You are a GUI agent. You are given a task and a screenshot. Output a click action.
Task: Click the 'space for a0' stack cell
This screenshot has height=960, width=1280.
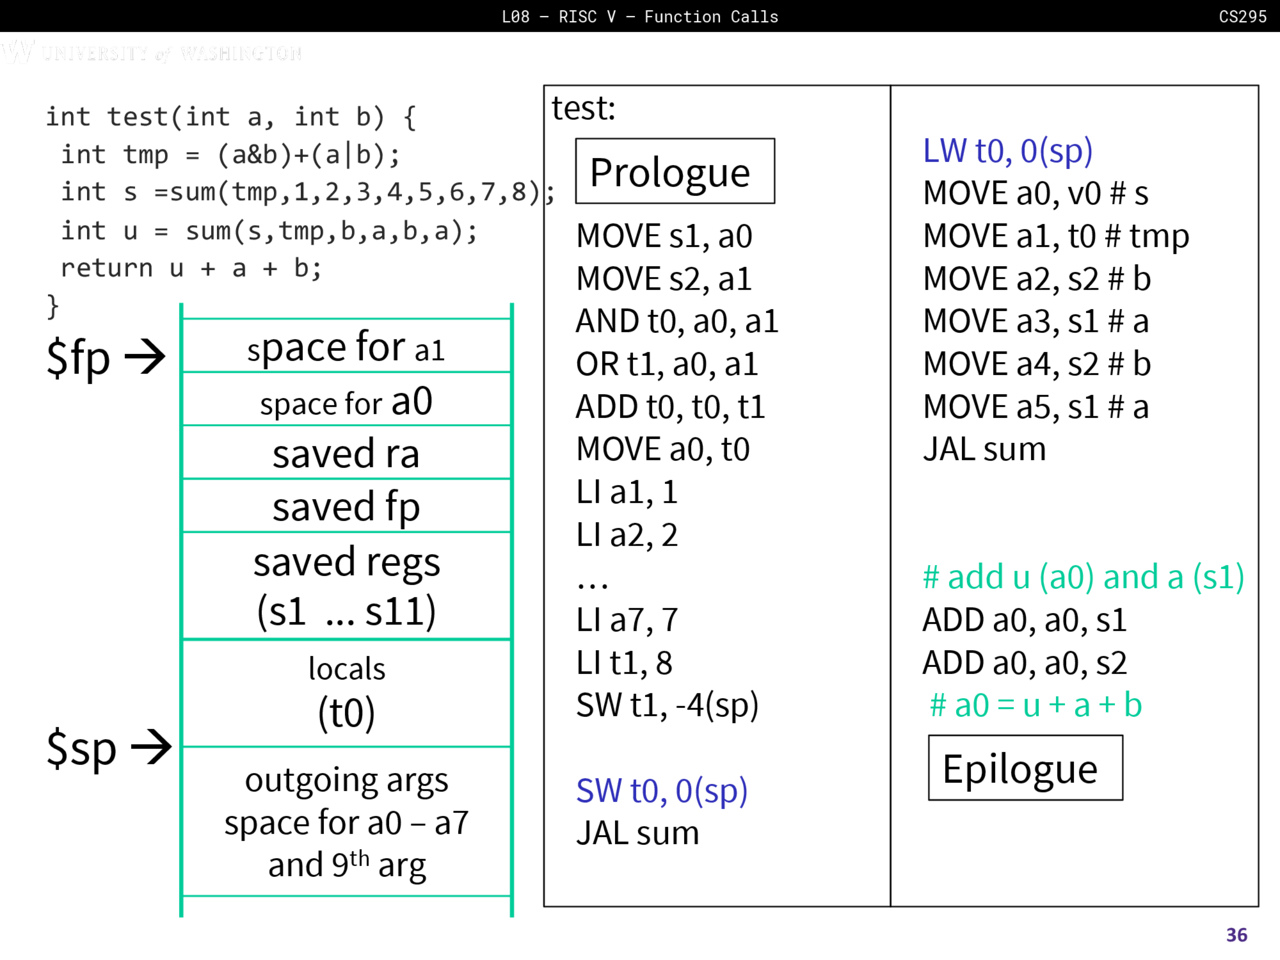point(346,401)
